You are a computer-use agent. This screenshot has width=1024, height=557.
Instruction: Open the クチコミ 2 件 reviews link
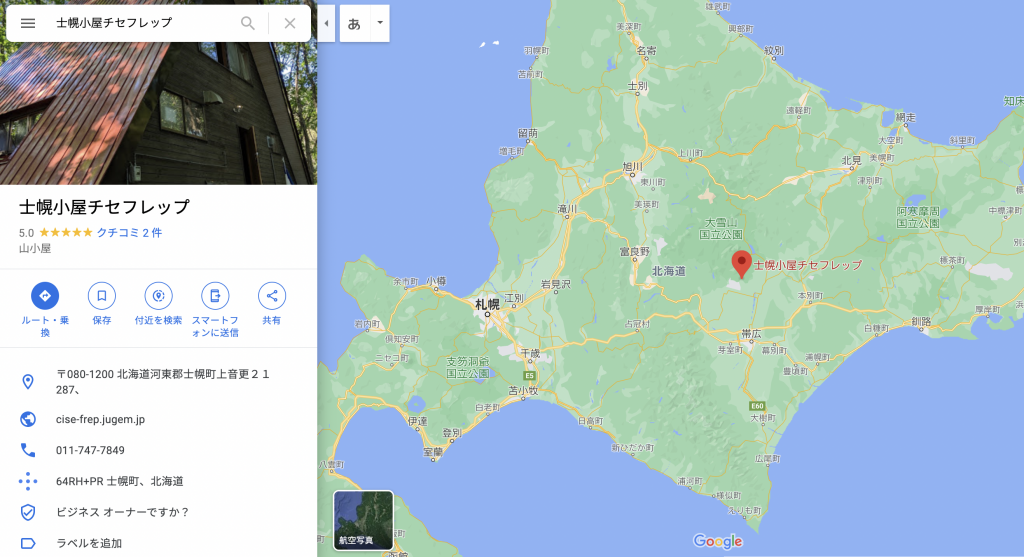pos(129,232)
